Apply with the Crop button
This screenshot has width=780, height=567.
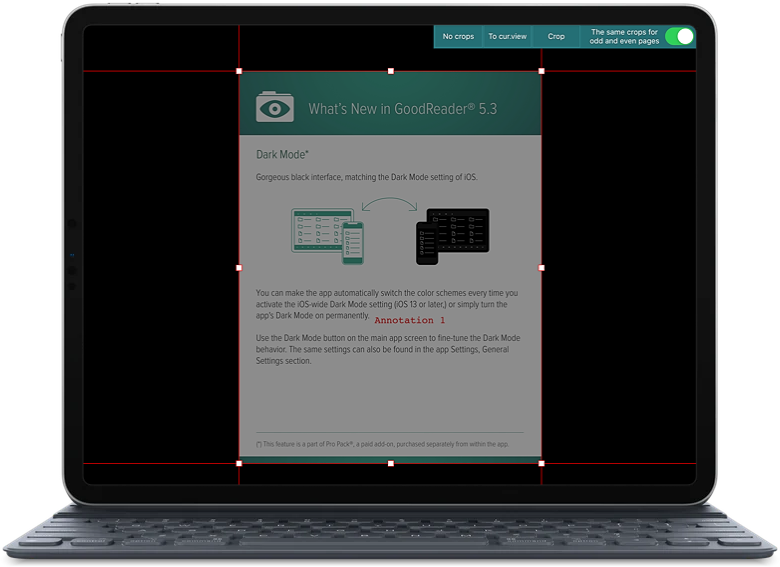556,37
